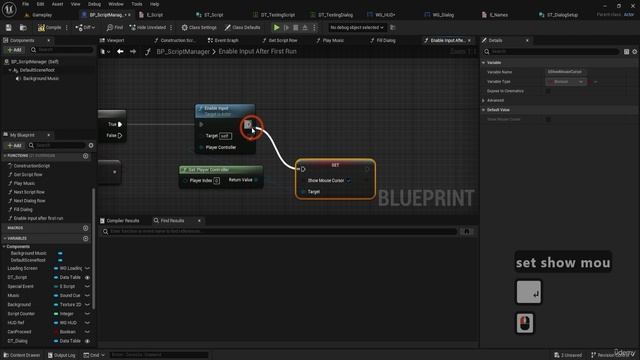Toggle Show Mouse Cursor checkbox on SET node
This screenshot has height=360, width=640.
349,180
